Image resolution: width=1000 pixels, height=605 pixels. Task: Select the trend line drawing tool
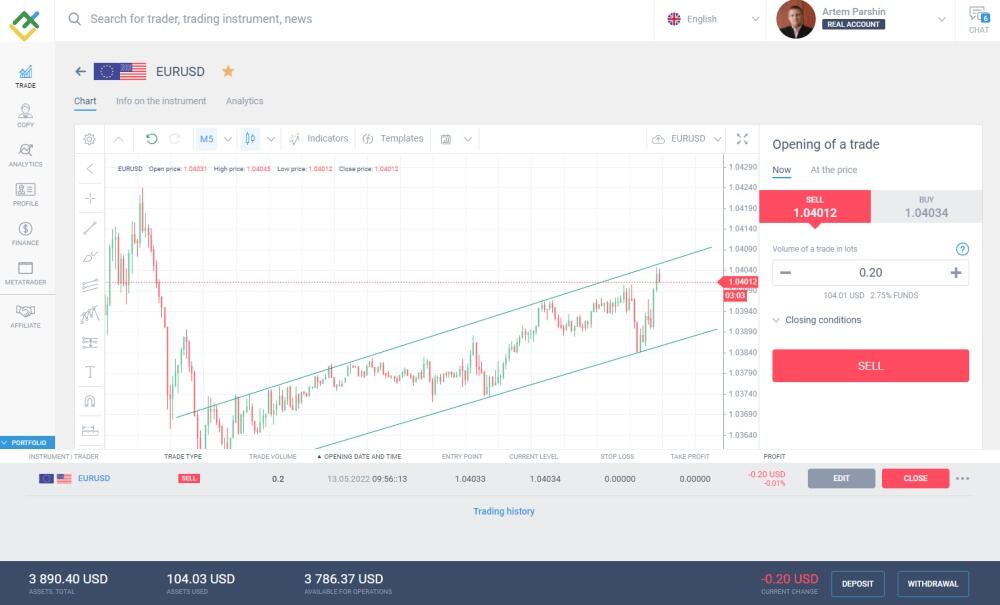90,228
